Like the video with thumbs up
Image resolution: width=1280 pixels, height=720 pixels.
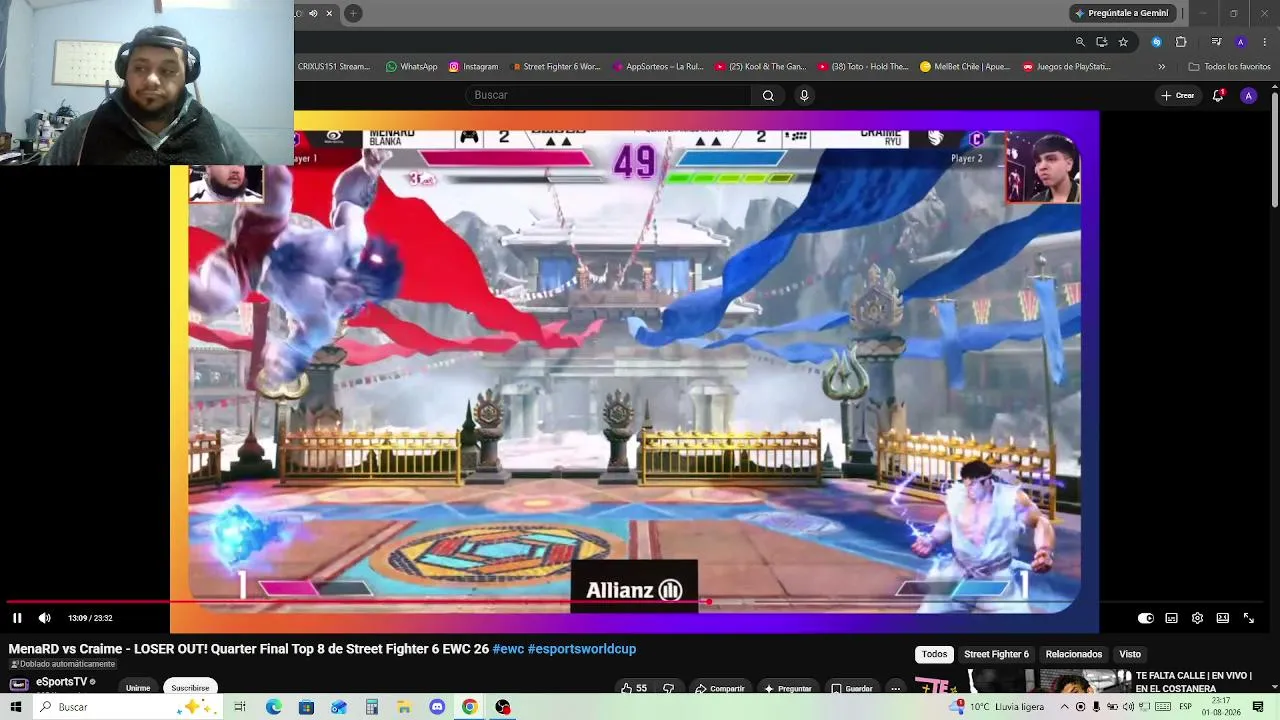634,688
